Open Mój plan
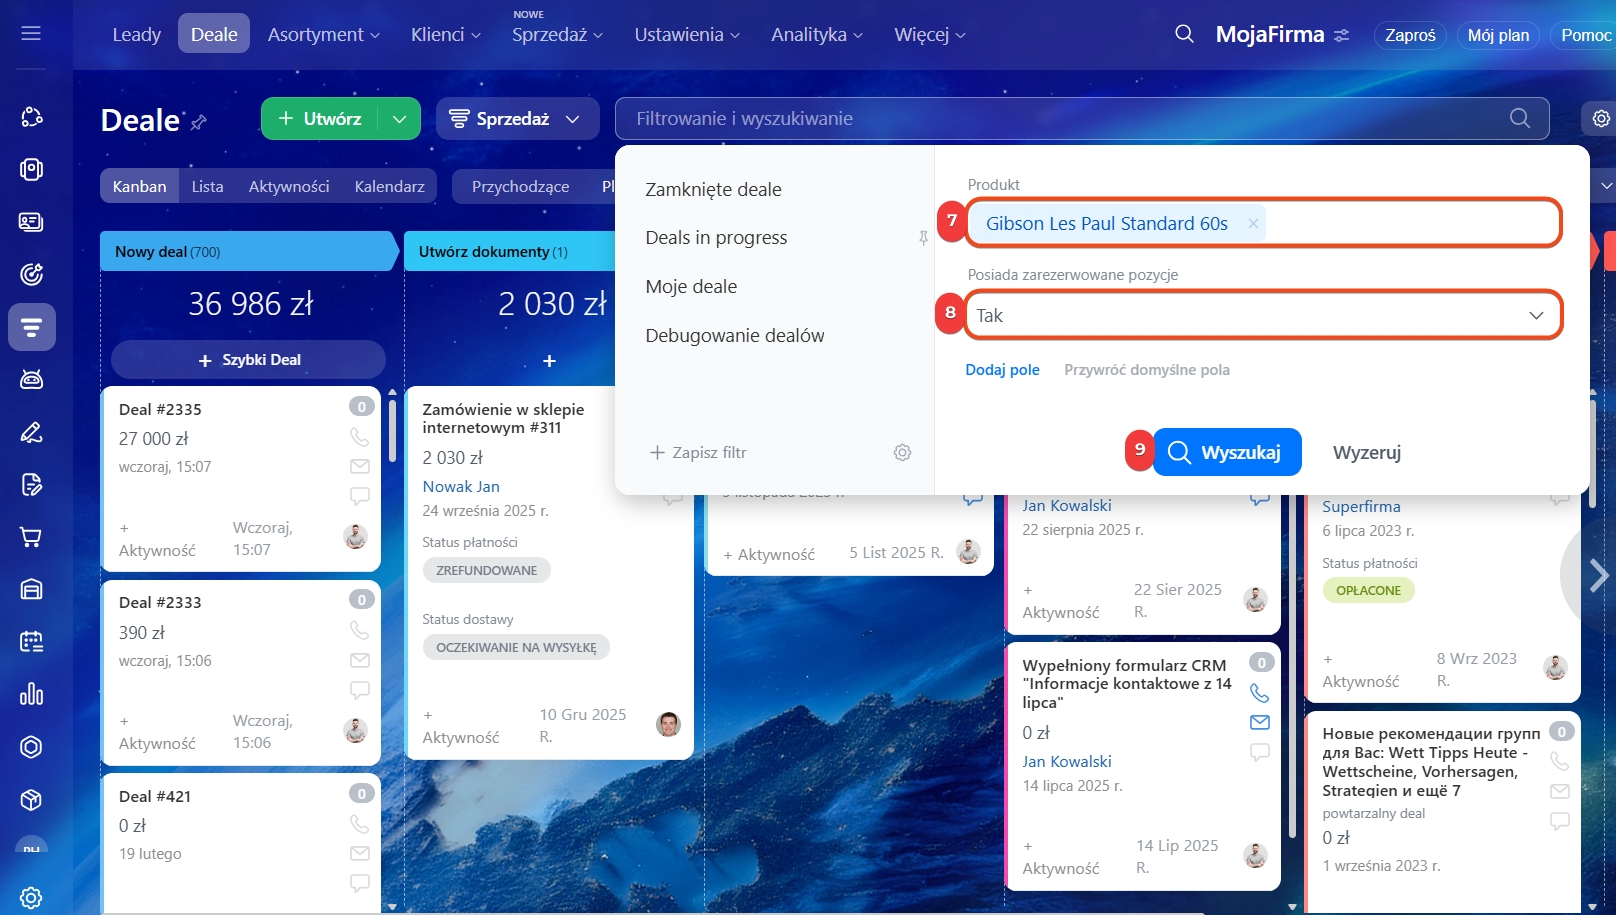1616x915 pixels. point(1498,35)
